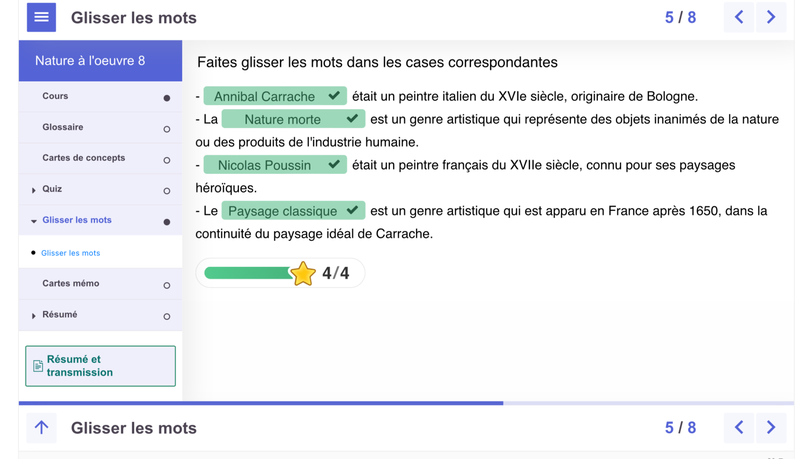800x459 pixels.
Task: Click the Annibal Carrache word box
Action: 275,96
